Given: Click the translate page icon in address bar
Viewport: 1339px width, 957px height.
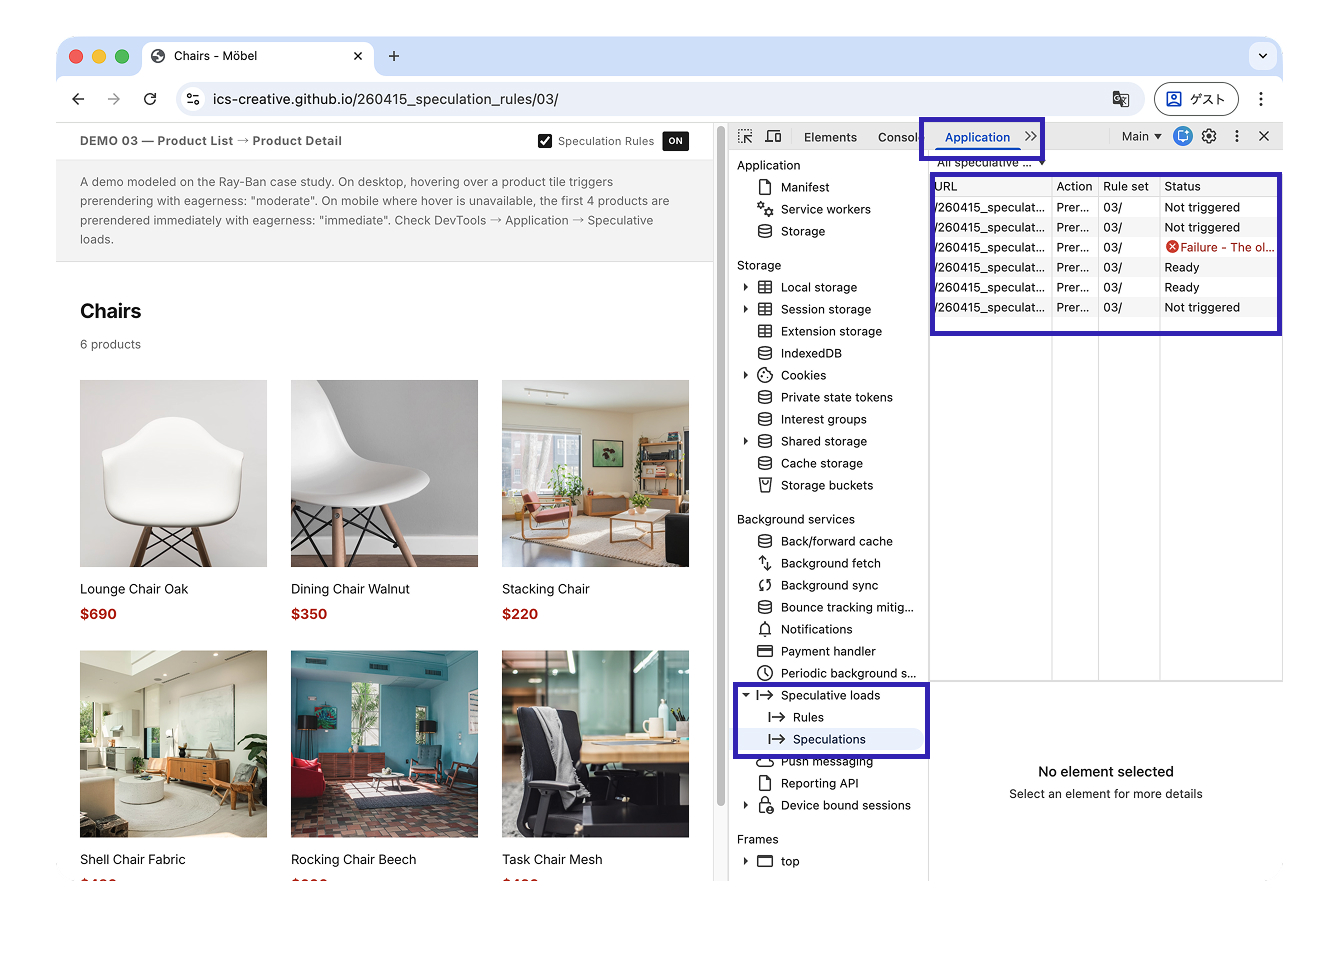Looking at the screenshot, I should [1121, 99].
